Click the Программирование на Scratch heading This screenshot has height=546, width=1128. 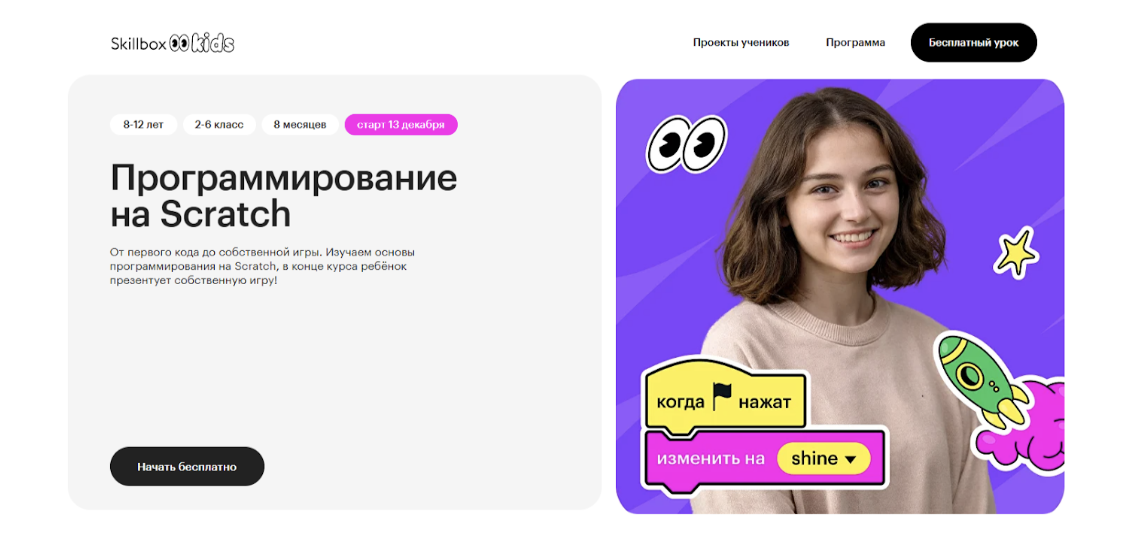[x=283, y=195]
